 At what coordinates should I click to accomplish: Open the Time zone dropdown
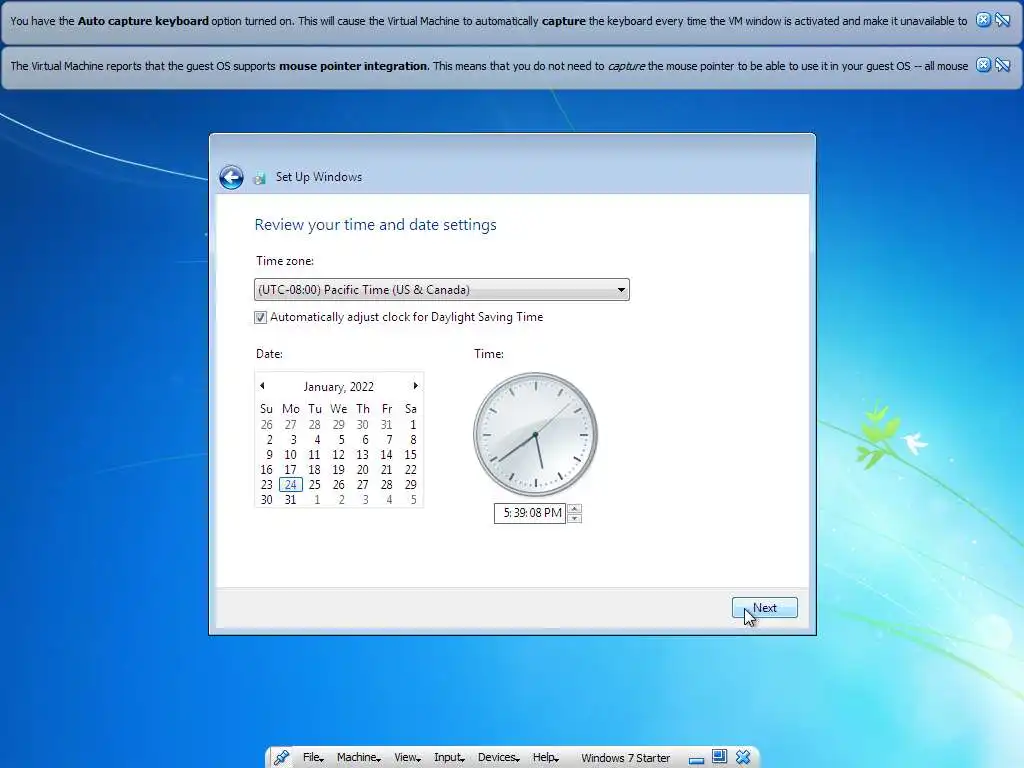point(441,289)
